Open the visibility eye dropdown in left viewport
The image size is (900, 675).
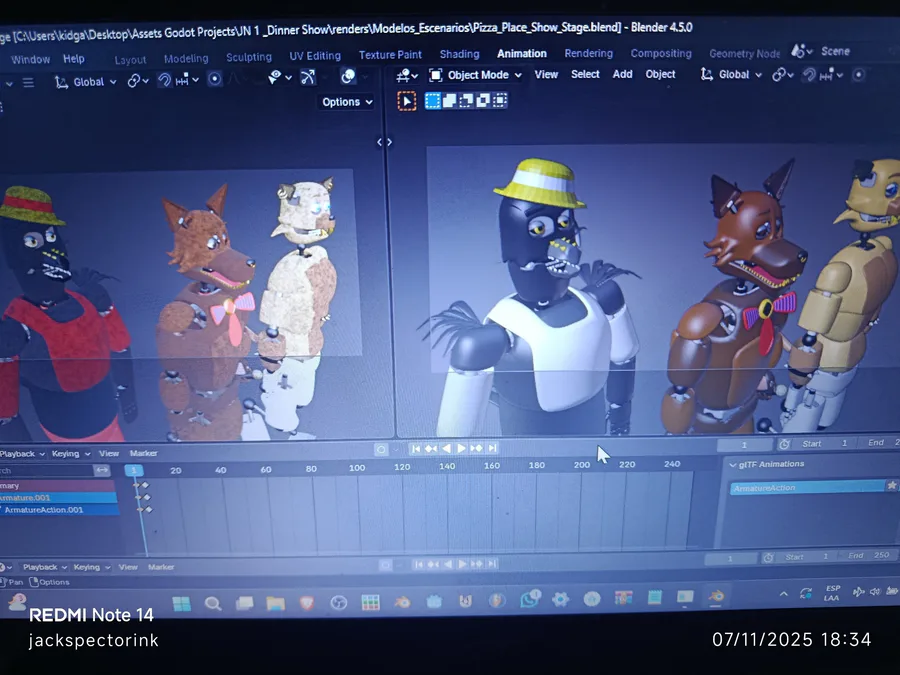(280, 77)
